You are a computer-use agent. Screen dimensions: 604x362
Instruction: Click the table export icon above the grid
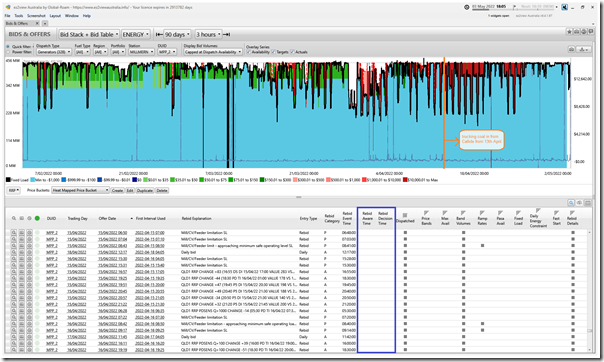click(579, 203)
